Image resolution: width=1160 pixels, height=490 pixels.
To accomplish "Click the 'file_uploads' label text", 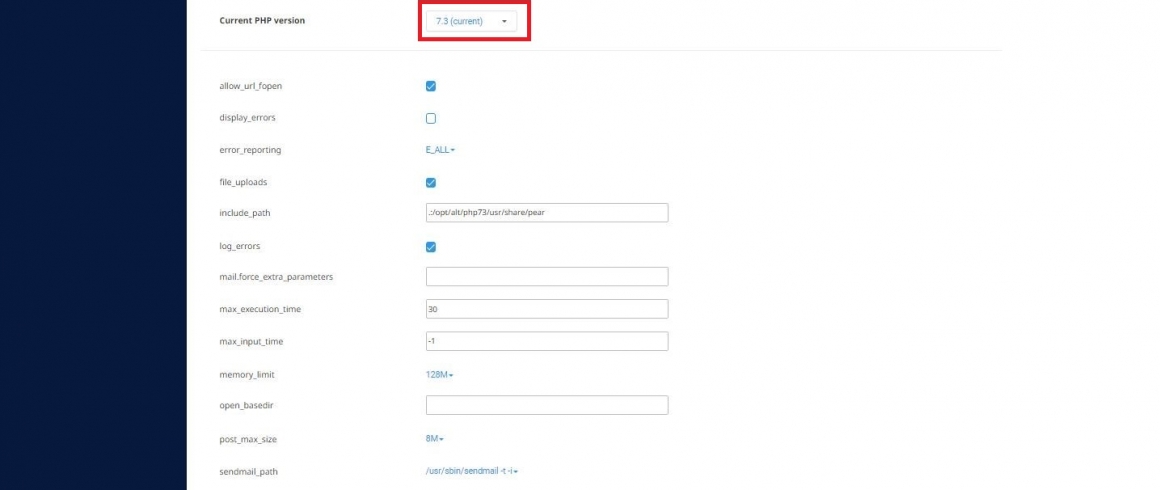I will [x=243, y=182].
